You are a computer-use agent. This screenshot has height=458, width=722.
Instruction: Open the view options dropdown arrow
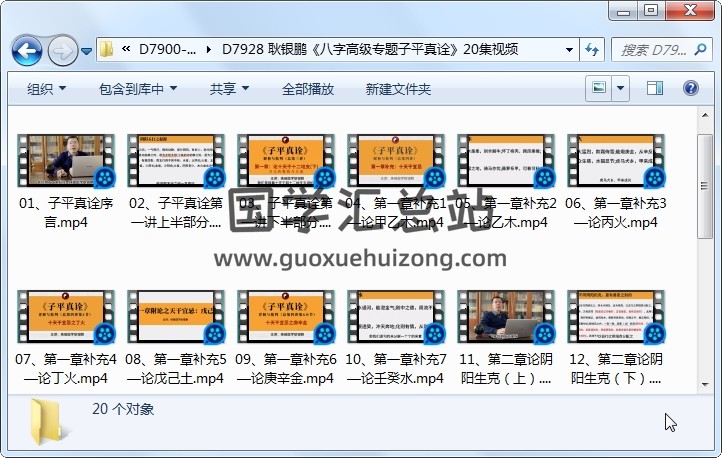(x=621, y=88)
